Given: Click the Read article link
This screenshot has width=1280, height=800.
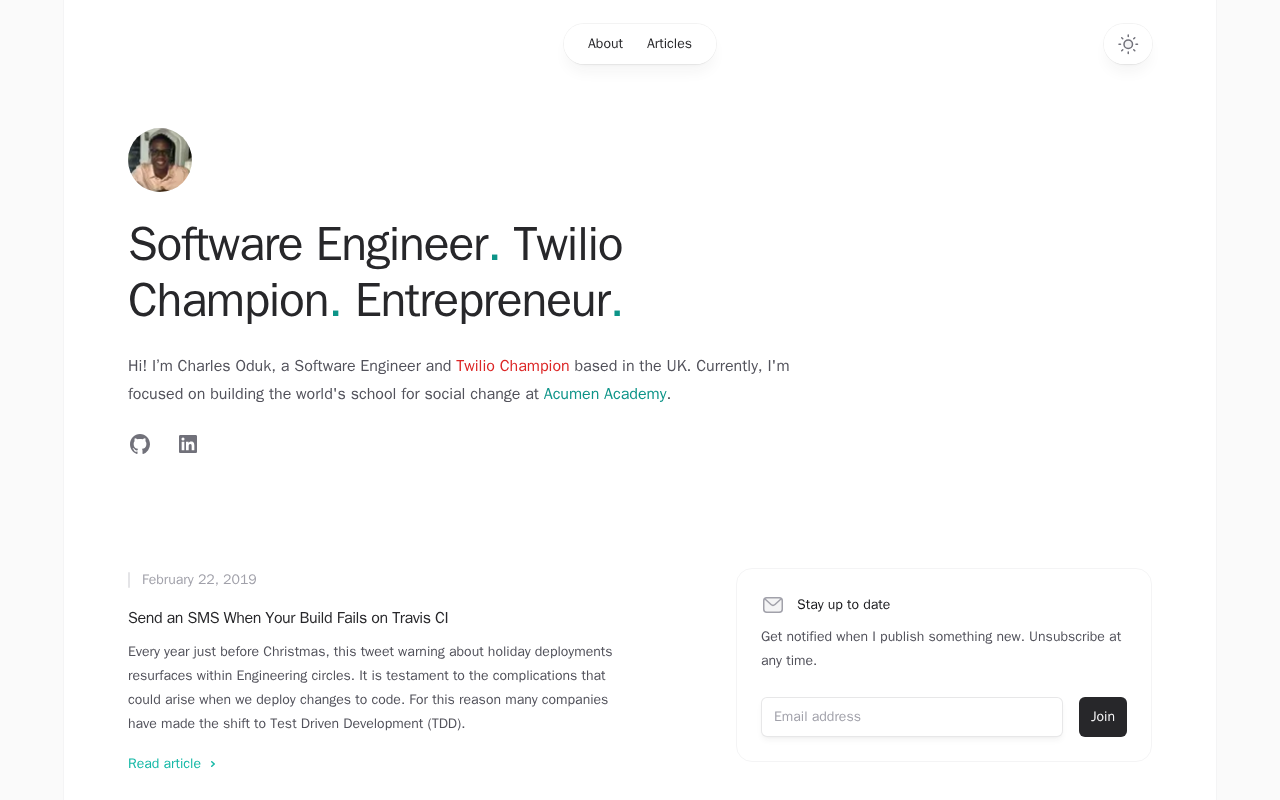Looking at the screenshot, I should tap(165, 764).
